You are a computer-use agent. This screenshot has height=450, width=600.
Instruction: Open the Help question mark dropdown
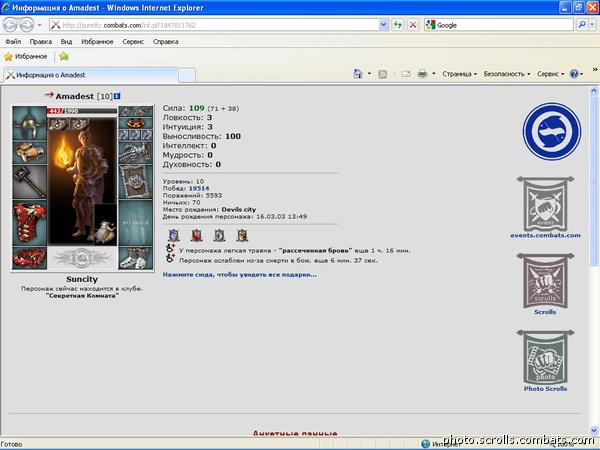576,74
